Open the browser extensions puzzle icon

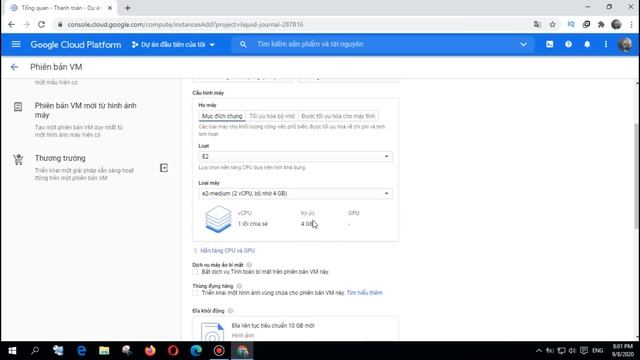pyautogui.click(x=601, y=24)
